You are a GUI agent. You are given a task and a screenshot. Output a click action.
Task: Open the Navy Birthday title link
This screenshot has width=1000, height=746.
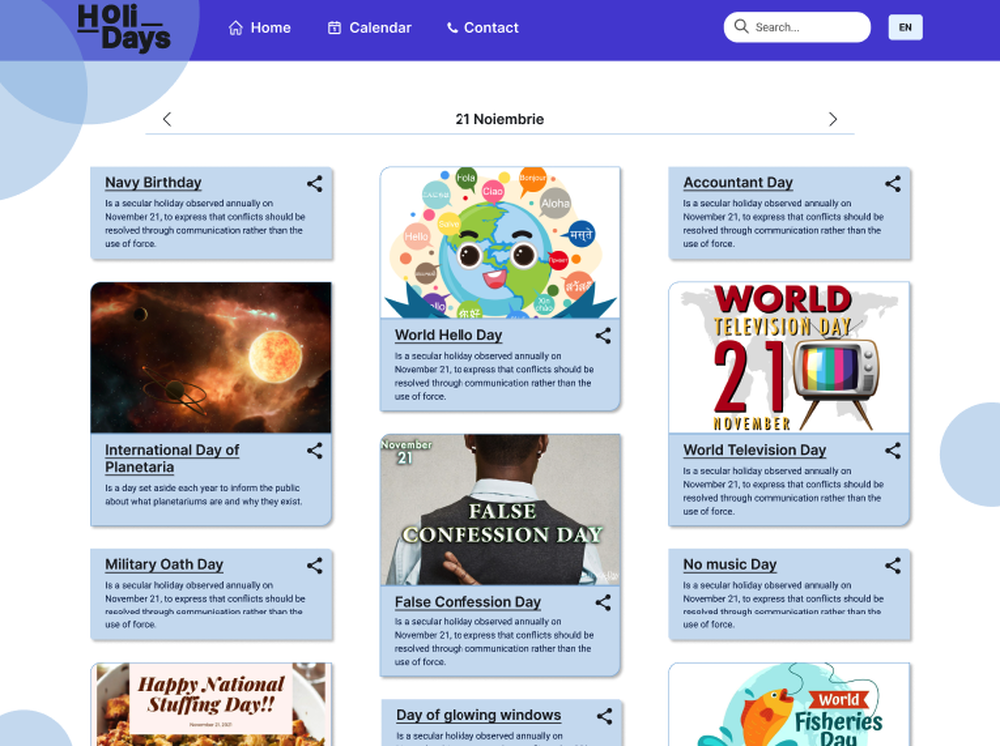pyautogui.click(x=153, y=182)
